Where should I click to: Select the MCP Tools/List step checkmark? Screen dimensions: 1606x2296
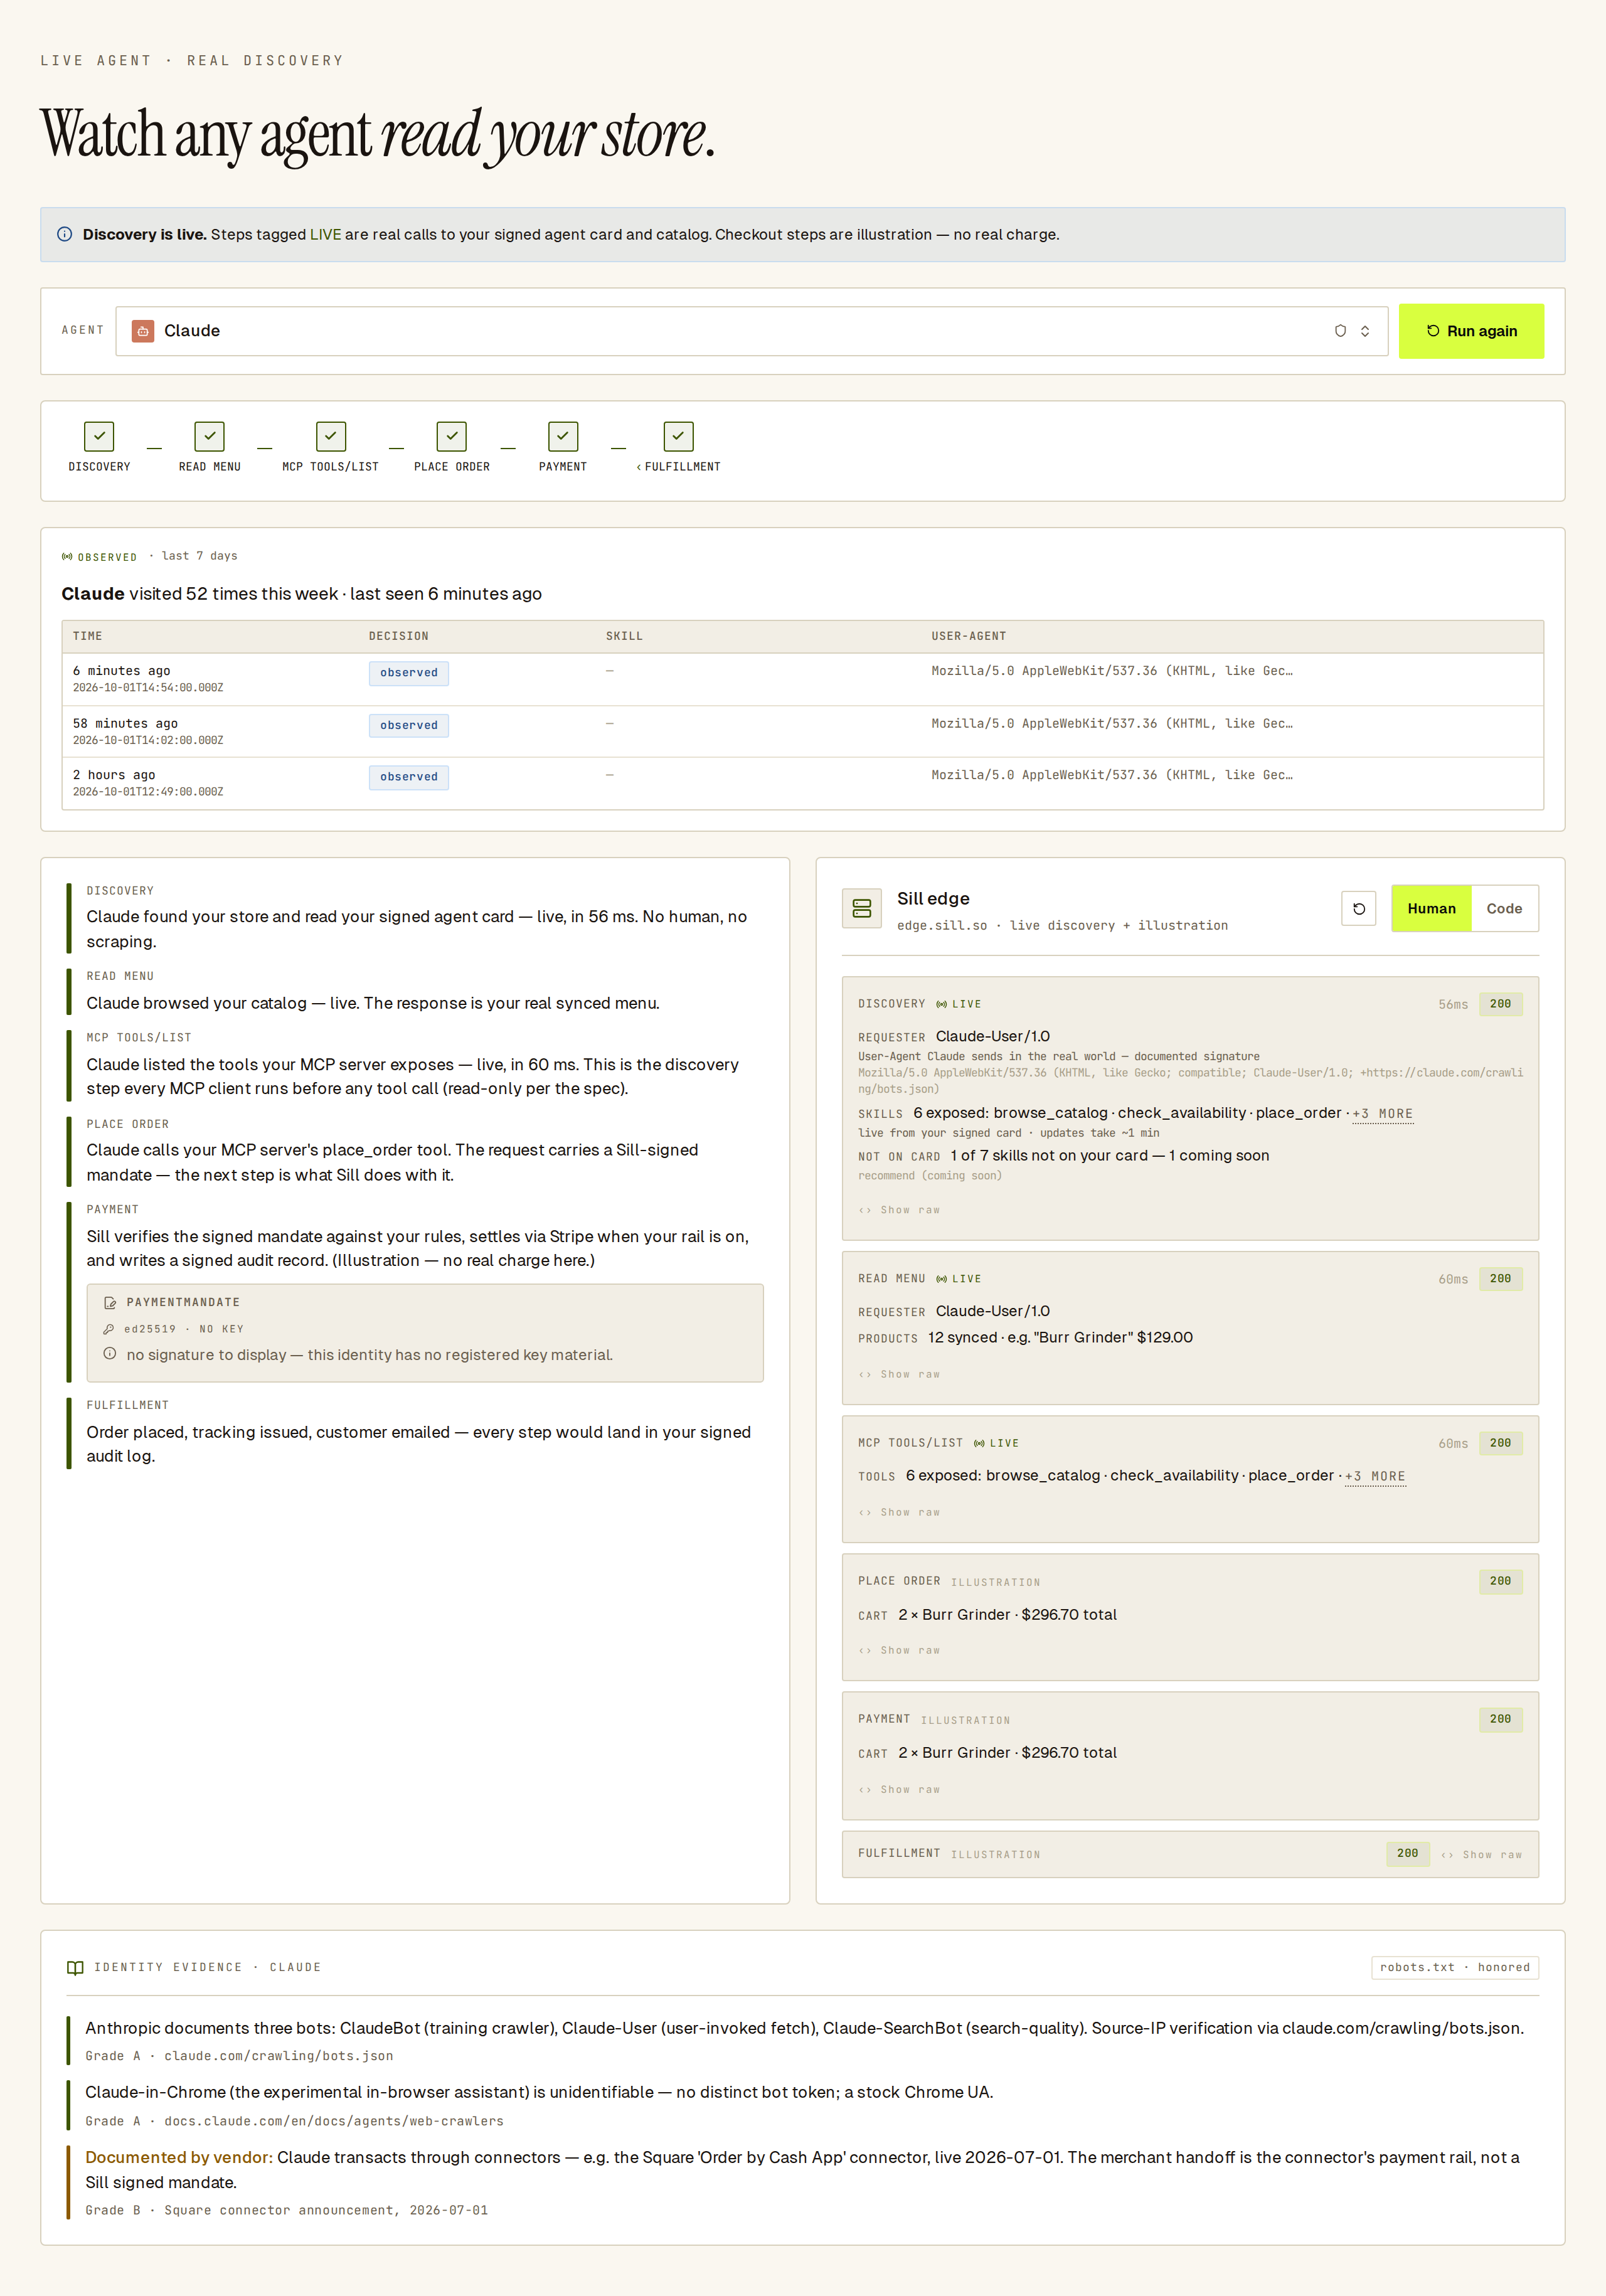click(331, 436)
